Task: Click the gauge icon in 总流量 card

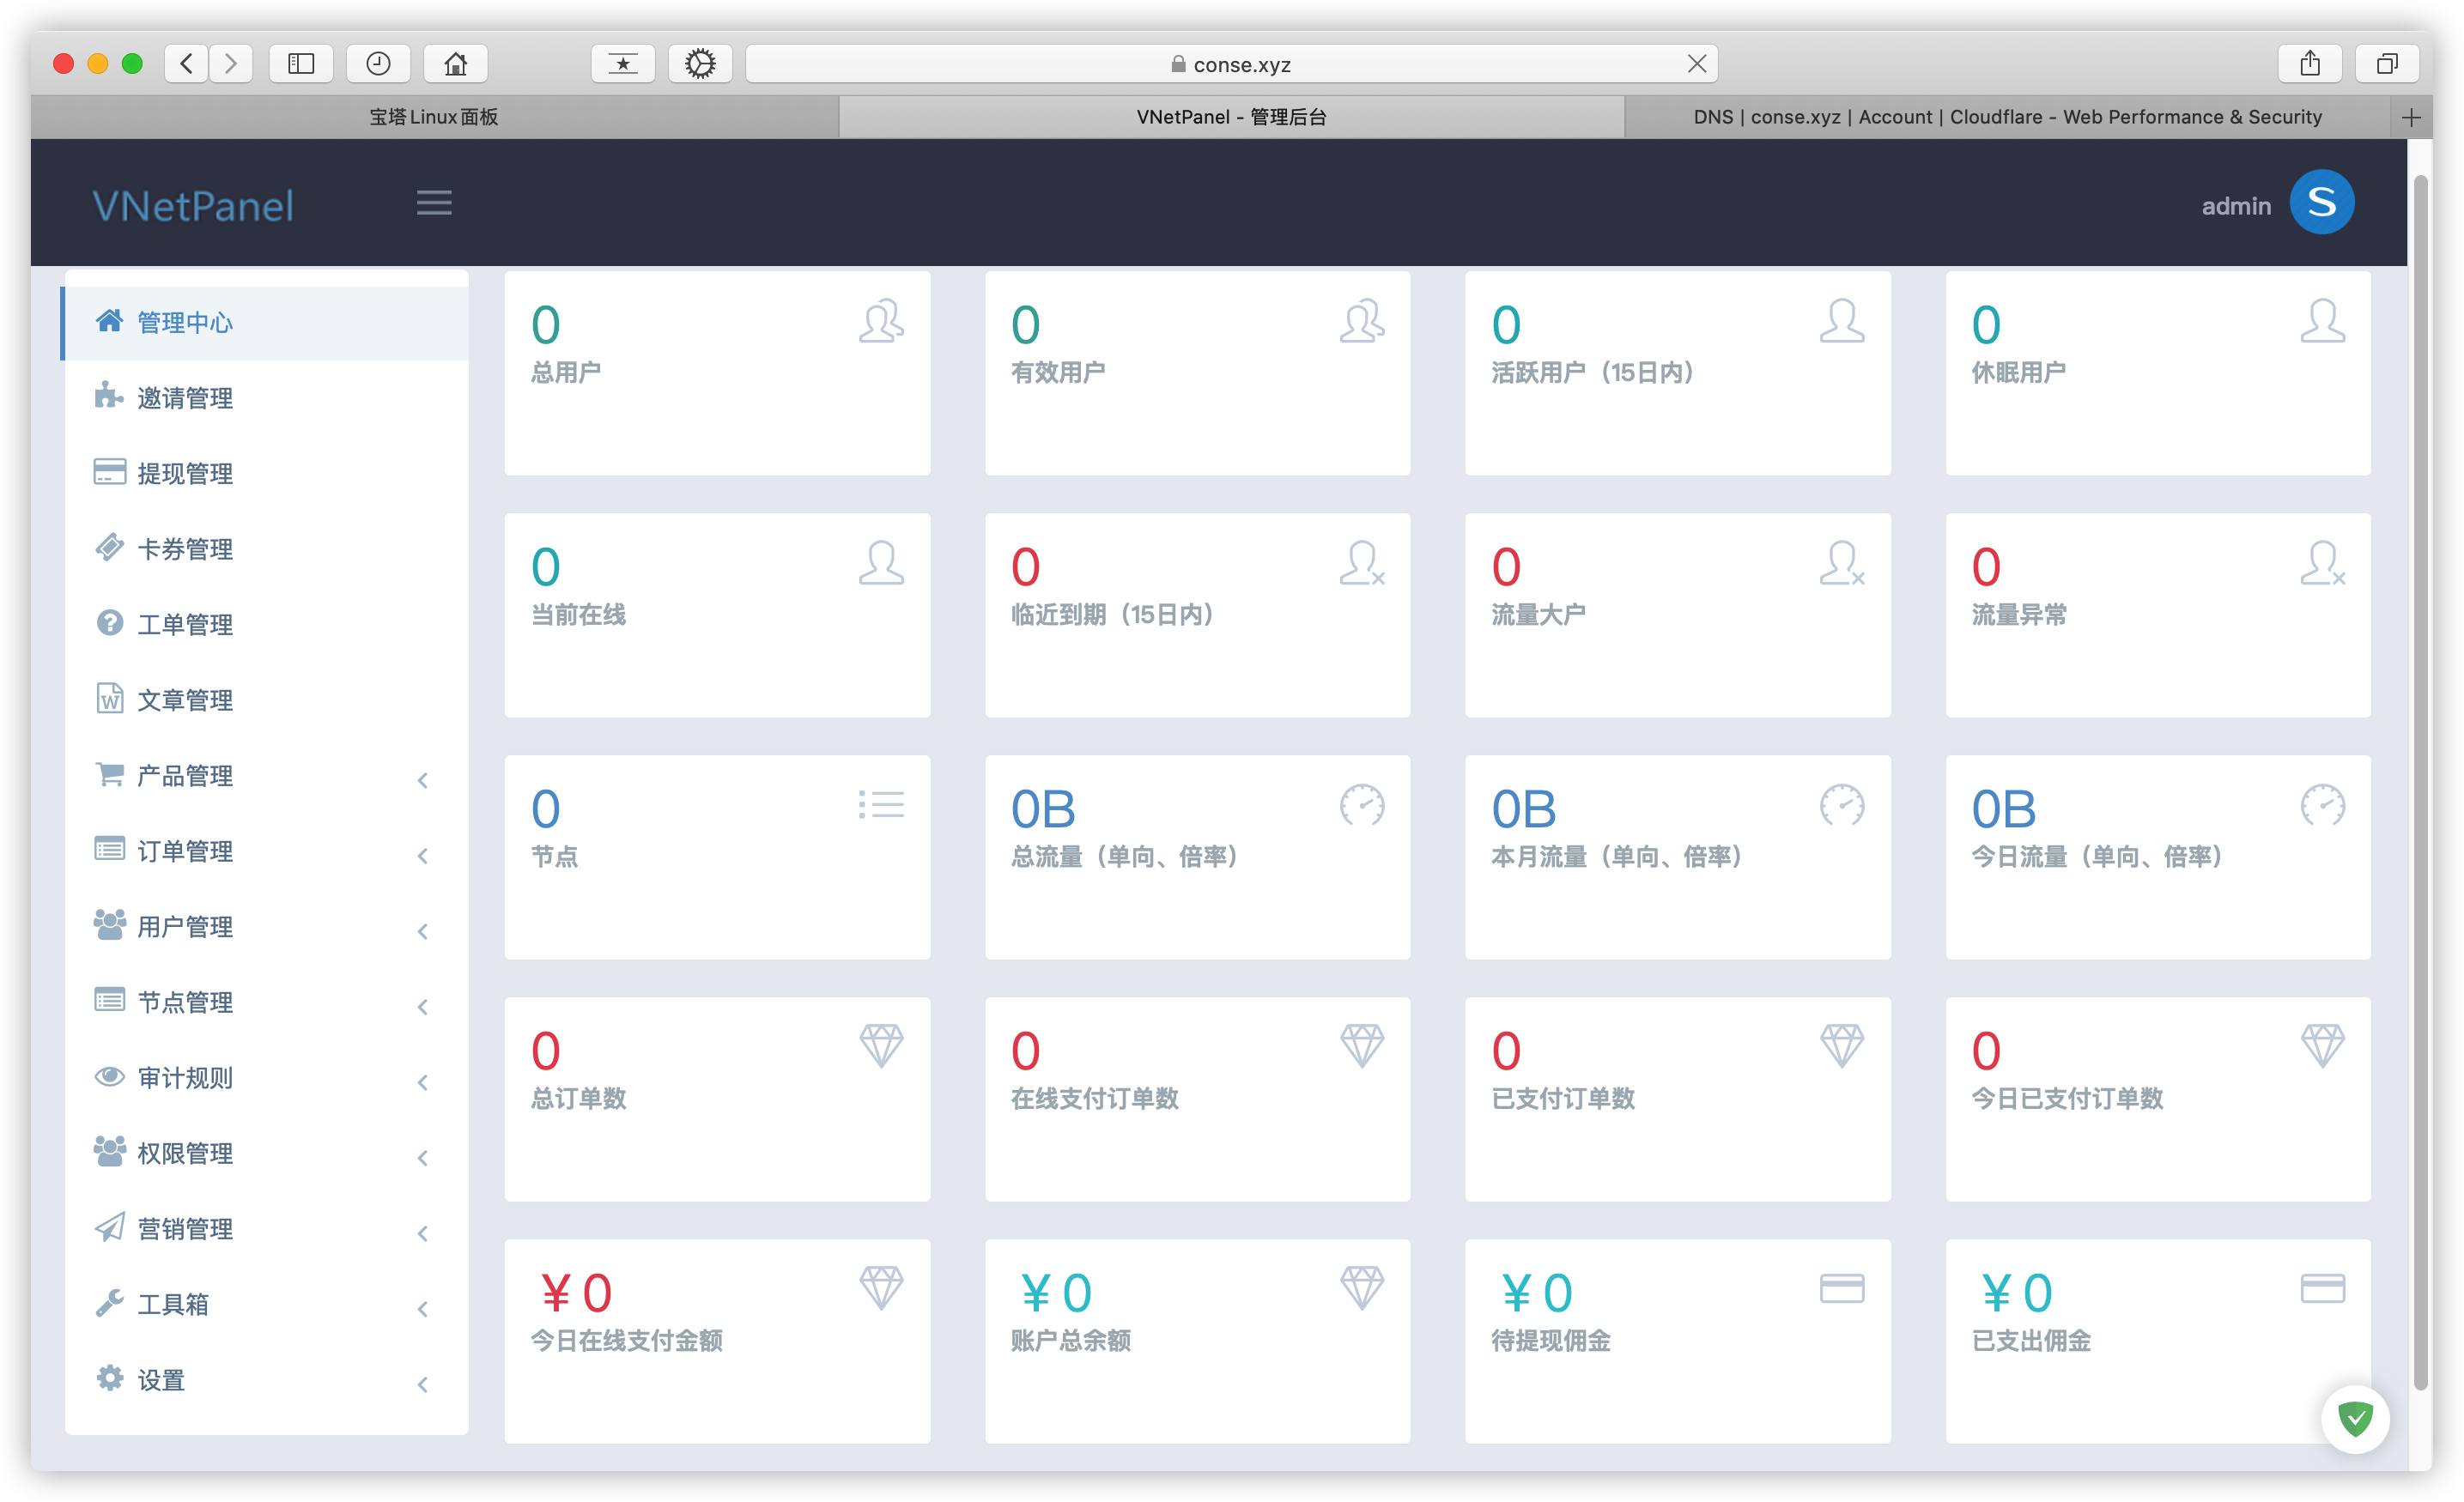Action: tap(1362, 805)
